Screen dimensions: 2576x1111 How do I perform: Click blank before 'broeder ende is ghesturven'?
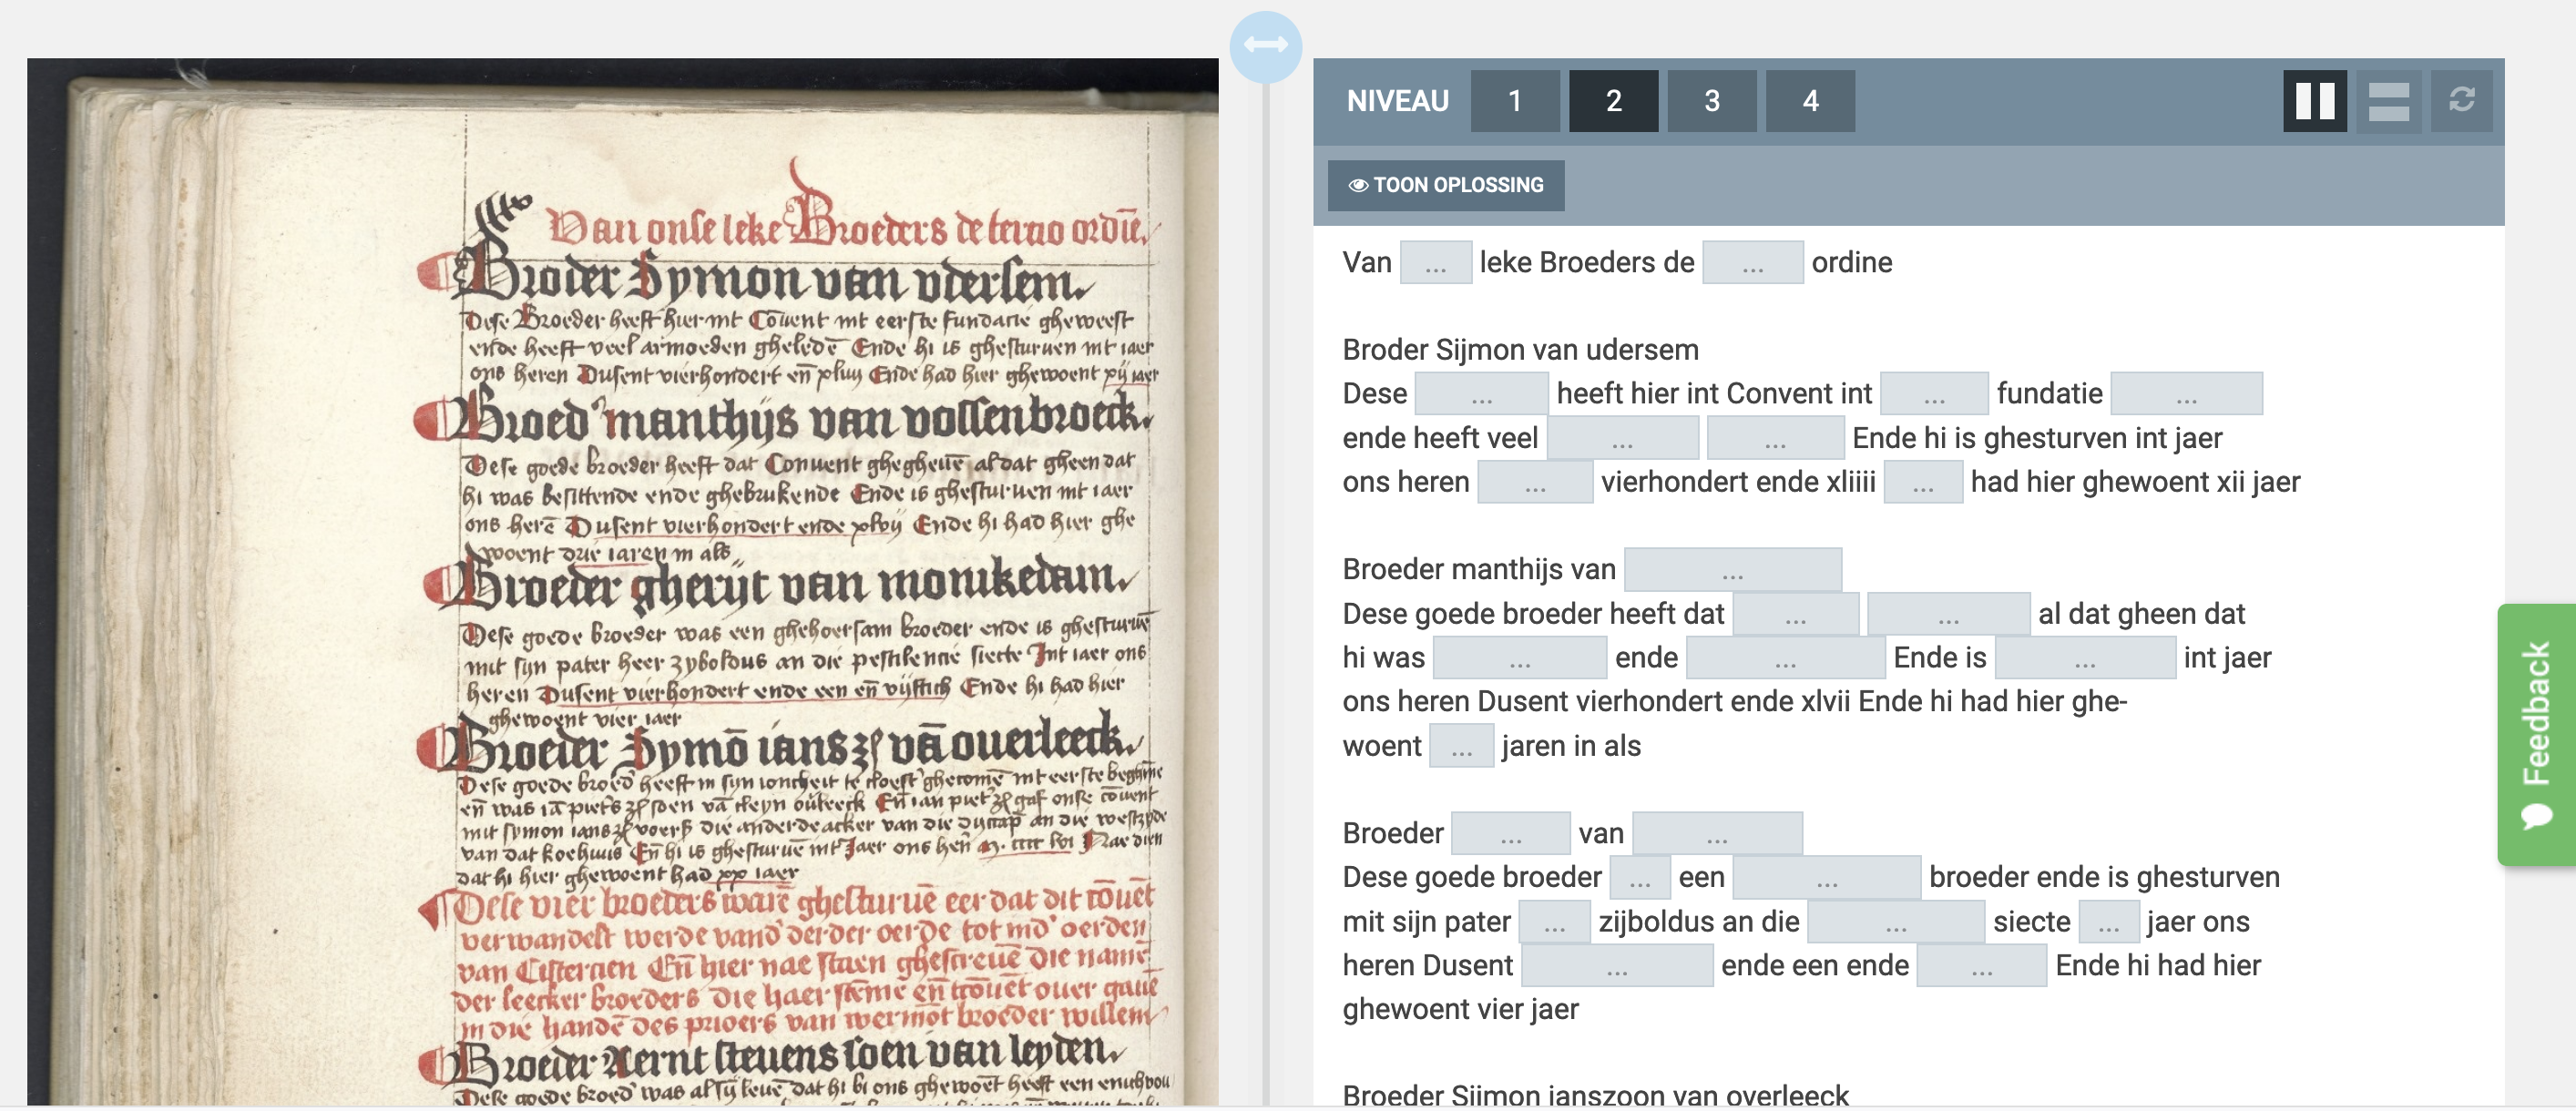pyautogui.click(x=1826, y=878)
